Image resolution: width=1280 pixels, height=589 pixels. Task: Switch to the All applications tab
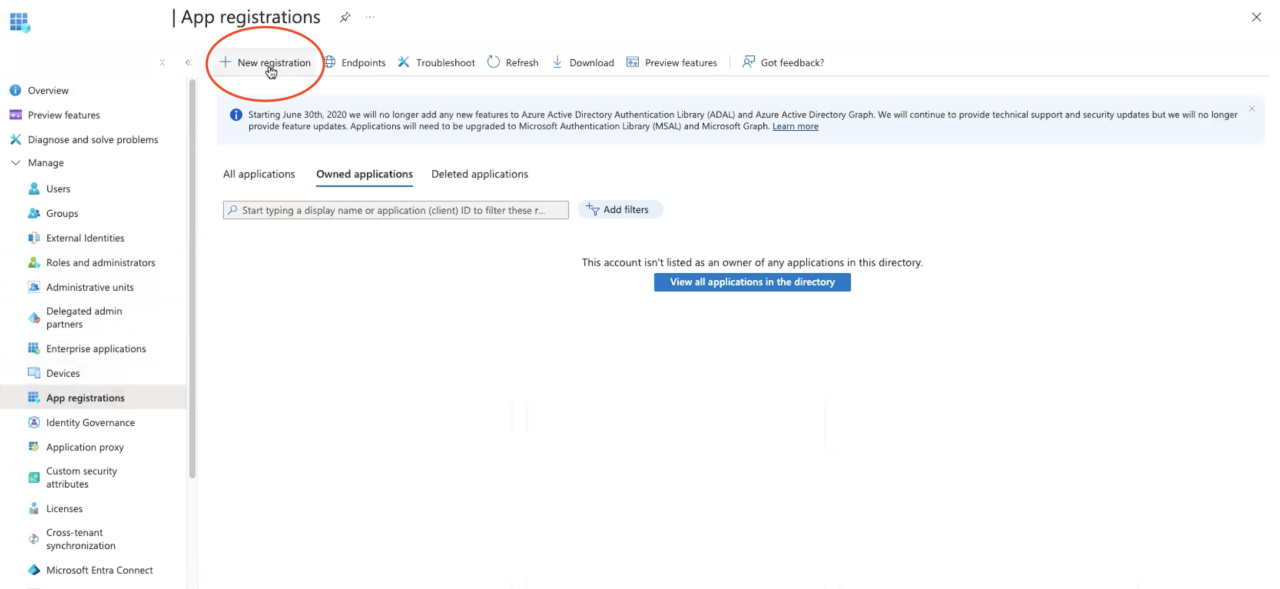point(259,173)
